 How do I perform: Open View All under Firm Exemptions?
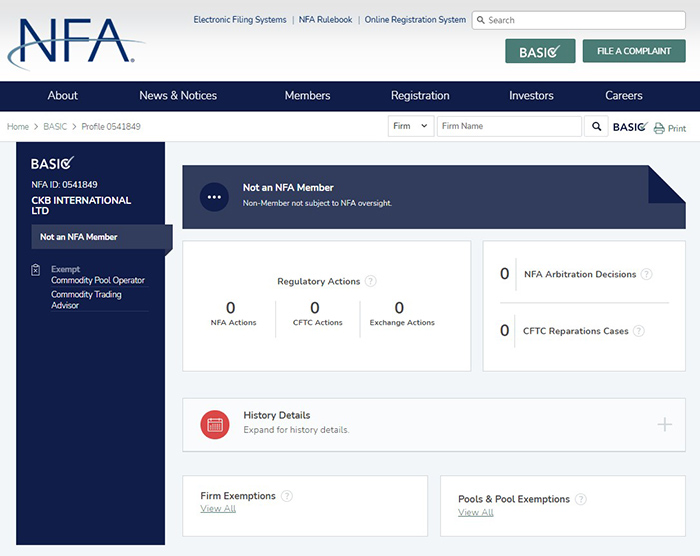click(x=218, y=509)
